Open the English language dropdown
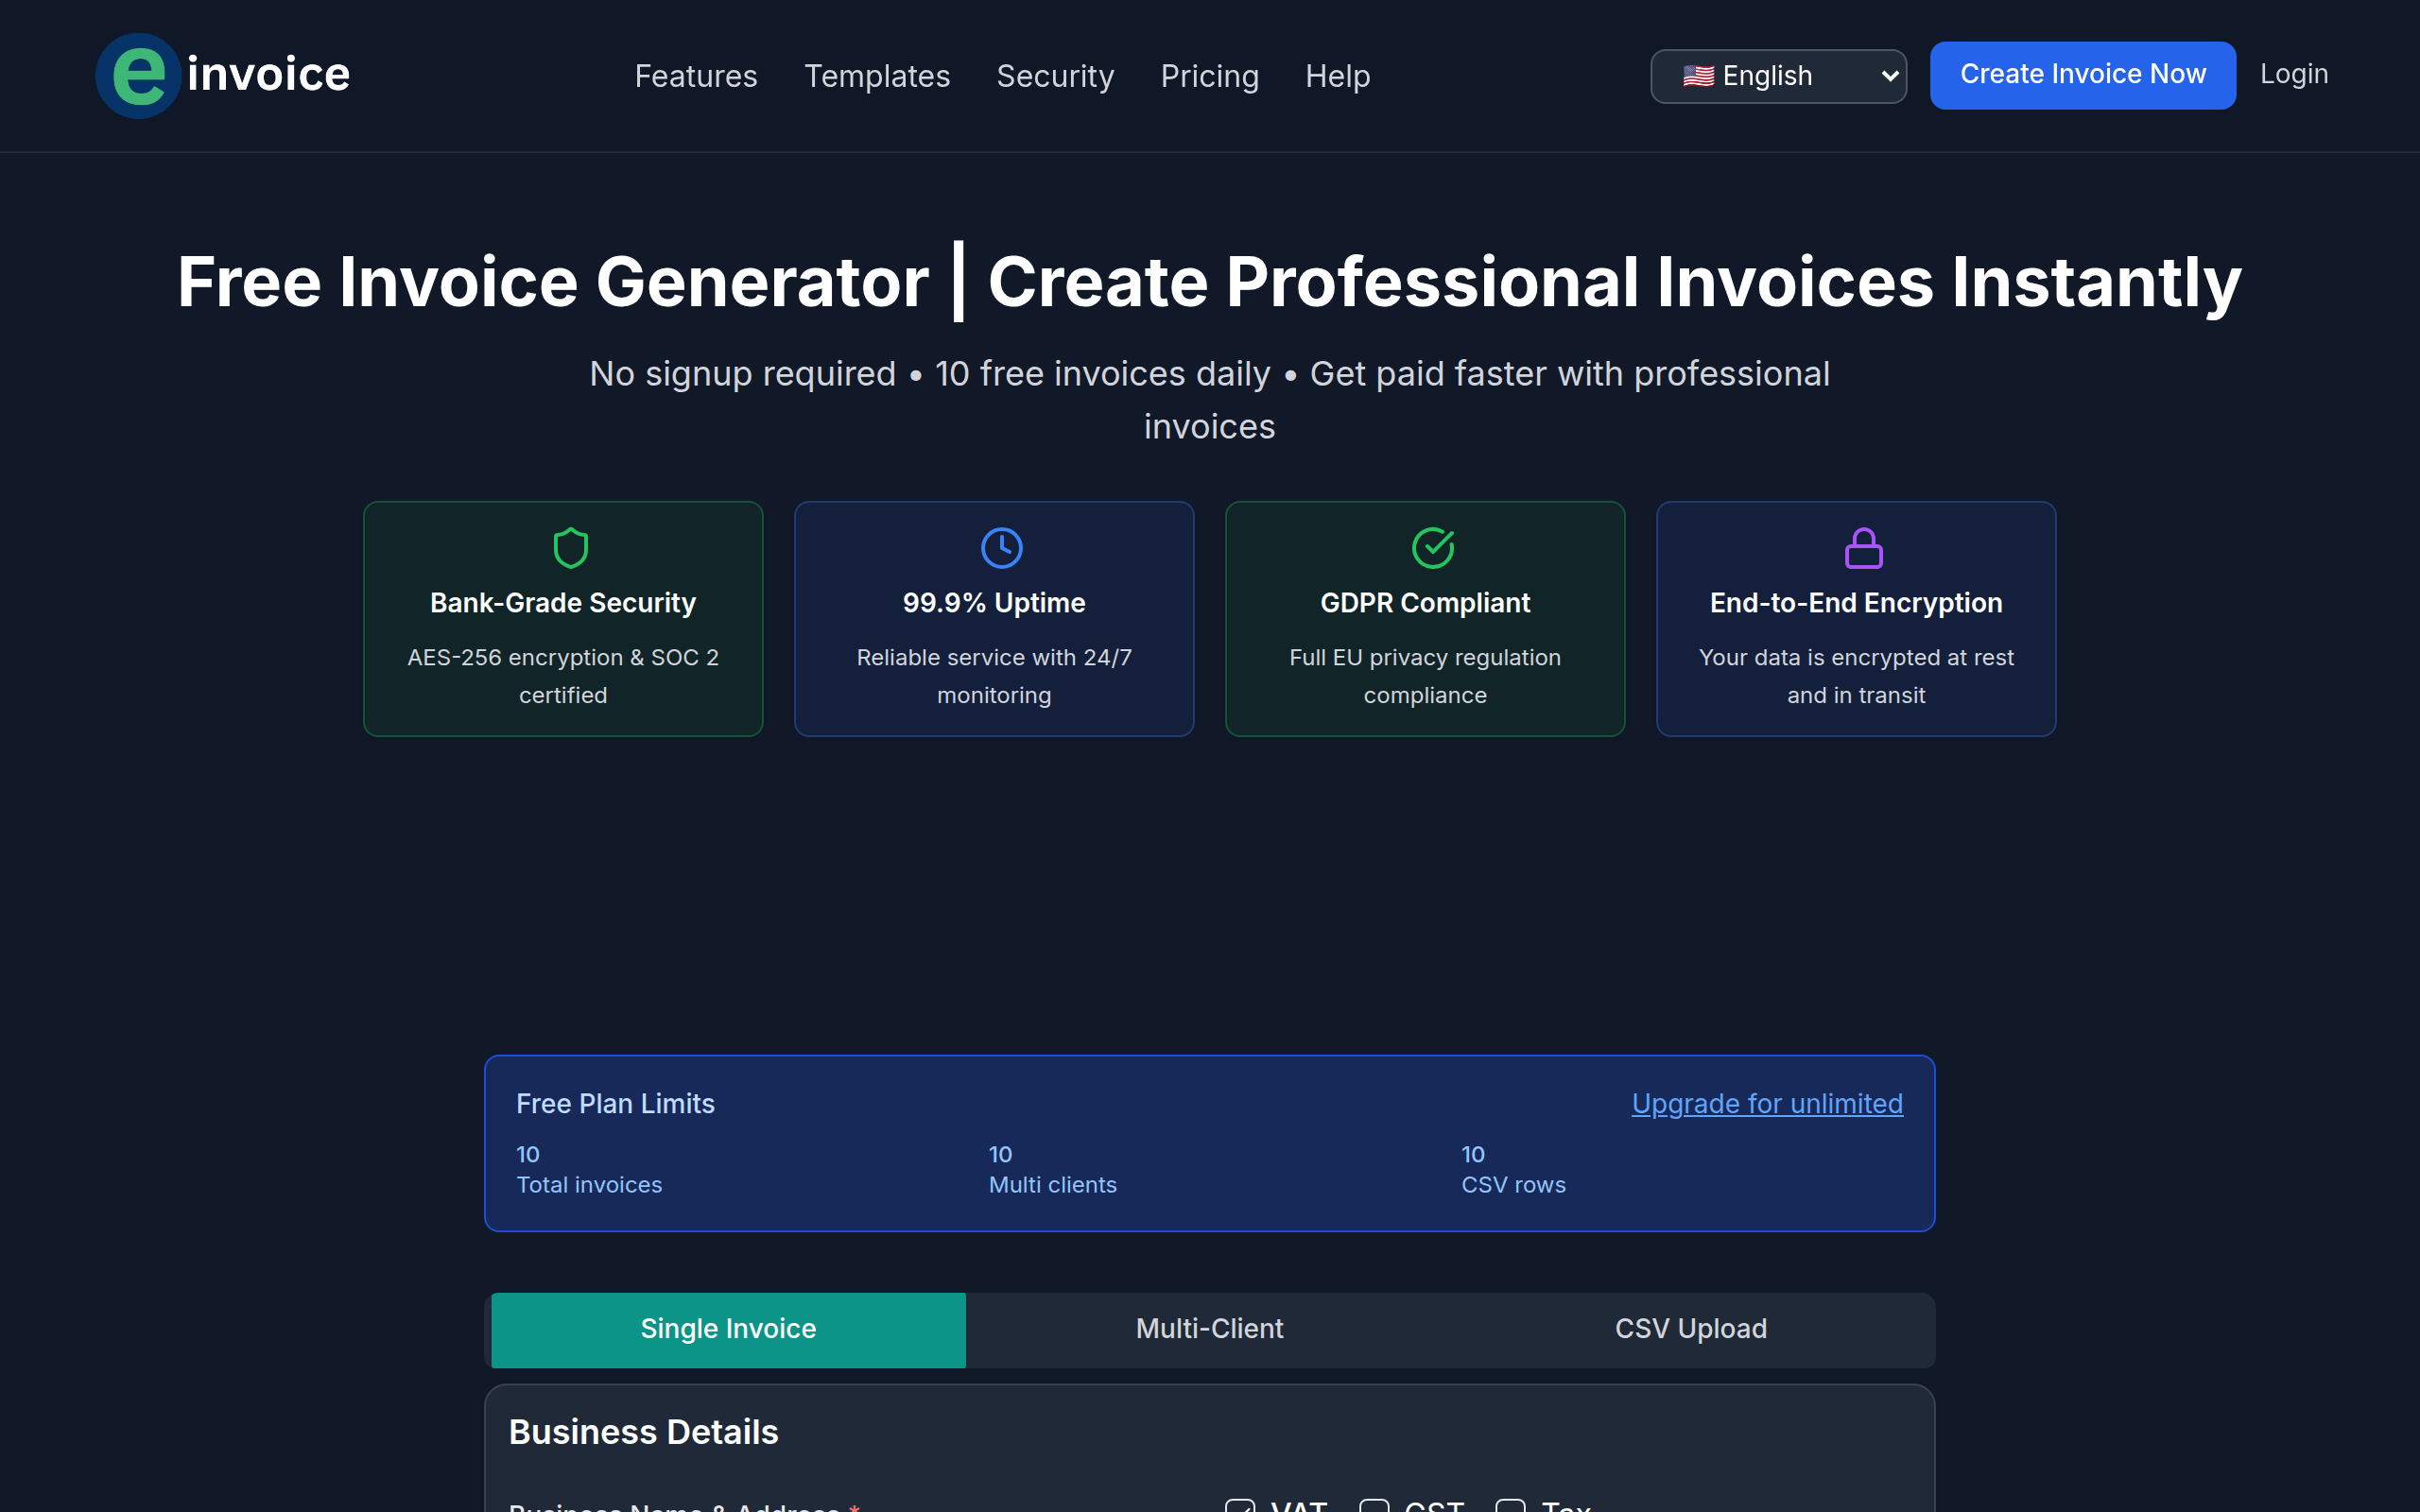This screenshot has width=2420, height=1512. 1778,75
